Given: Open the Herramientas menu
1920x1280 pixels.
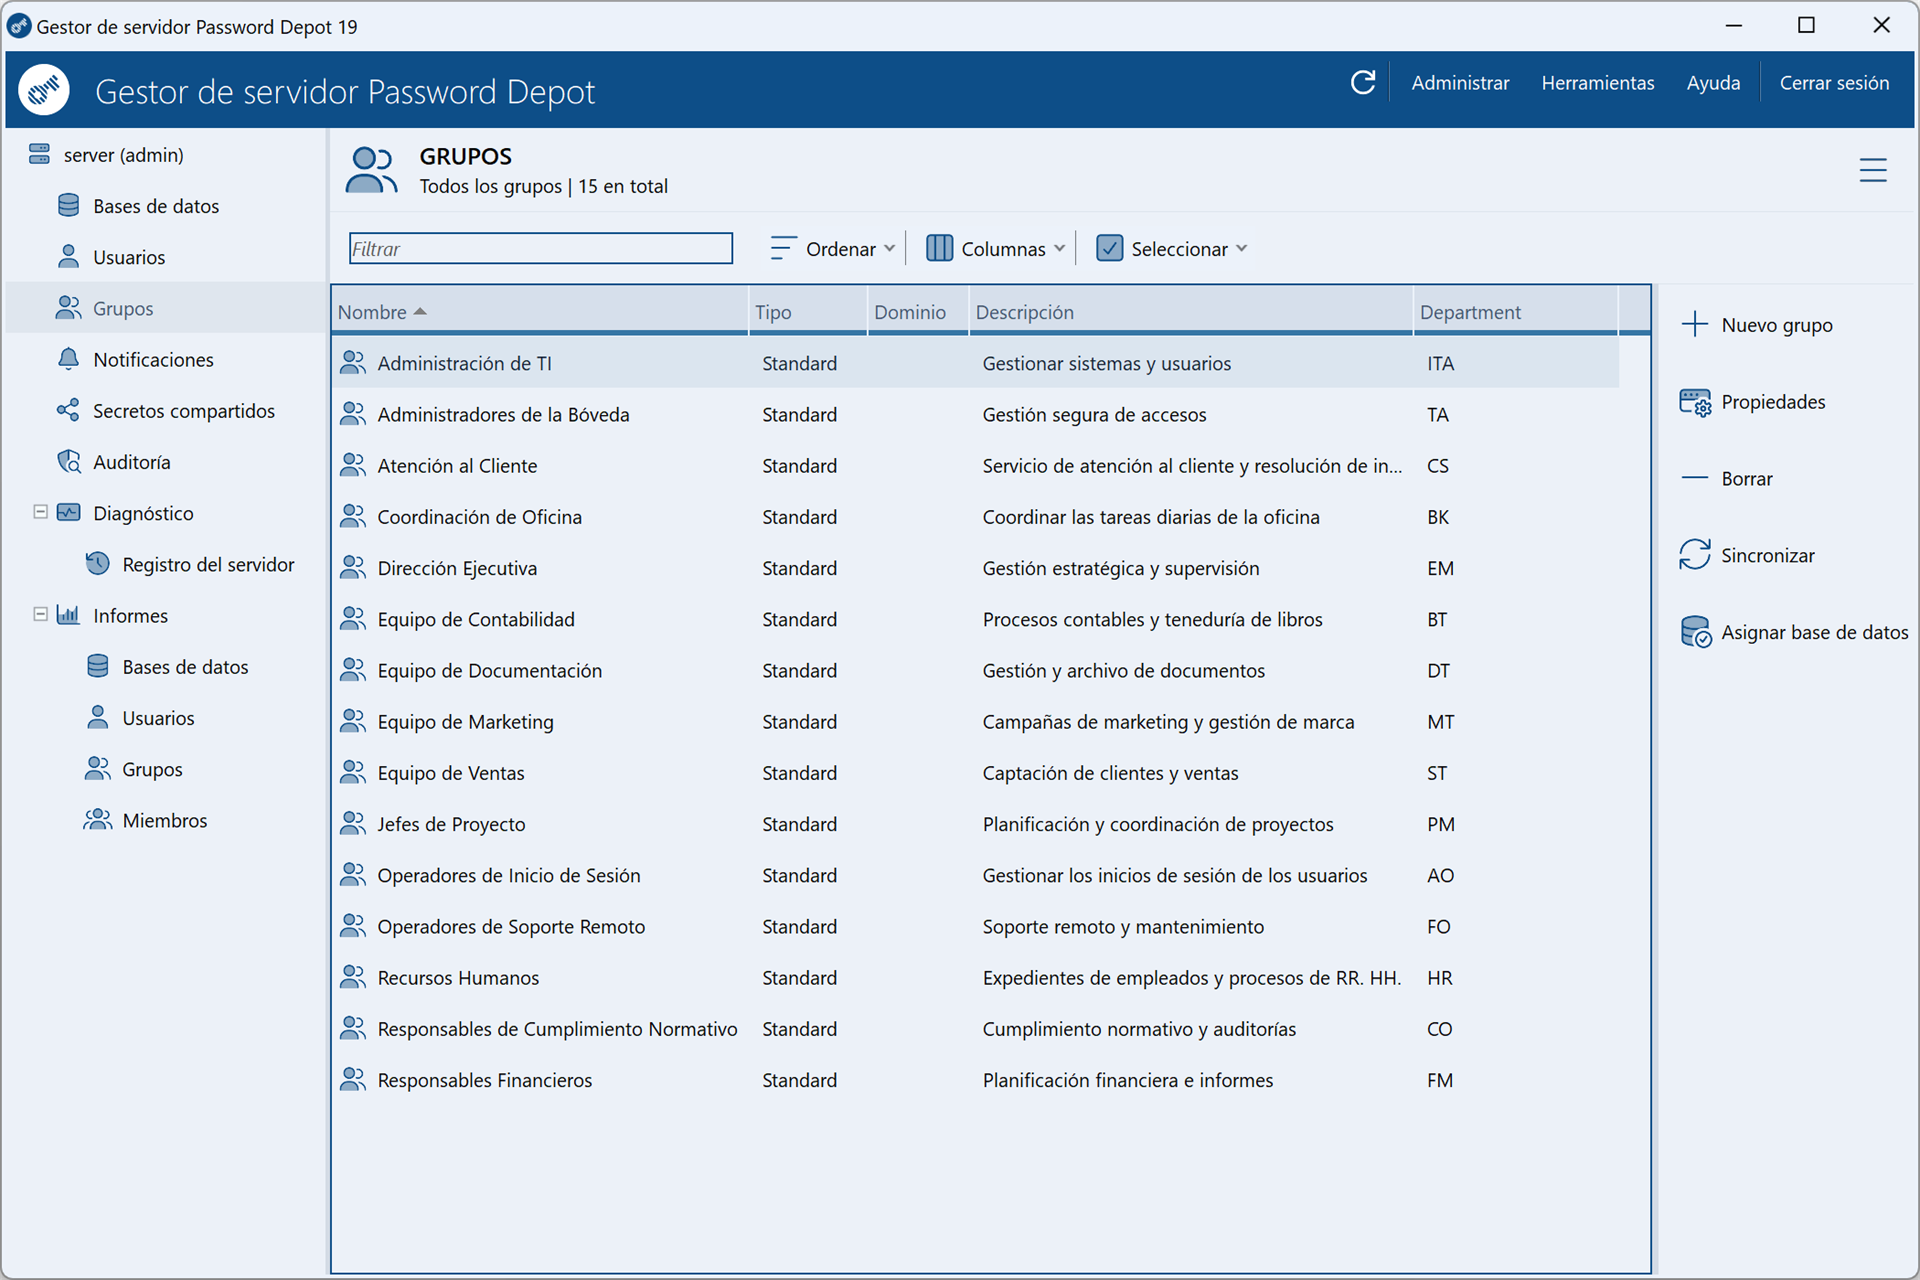Looking at the screenshot, I should tap(1597, 83).
